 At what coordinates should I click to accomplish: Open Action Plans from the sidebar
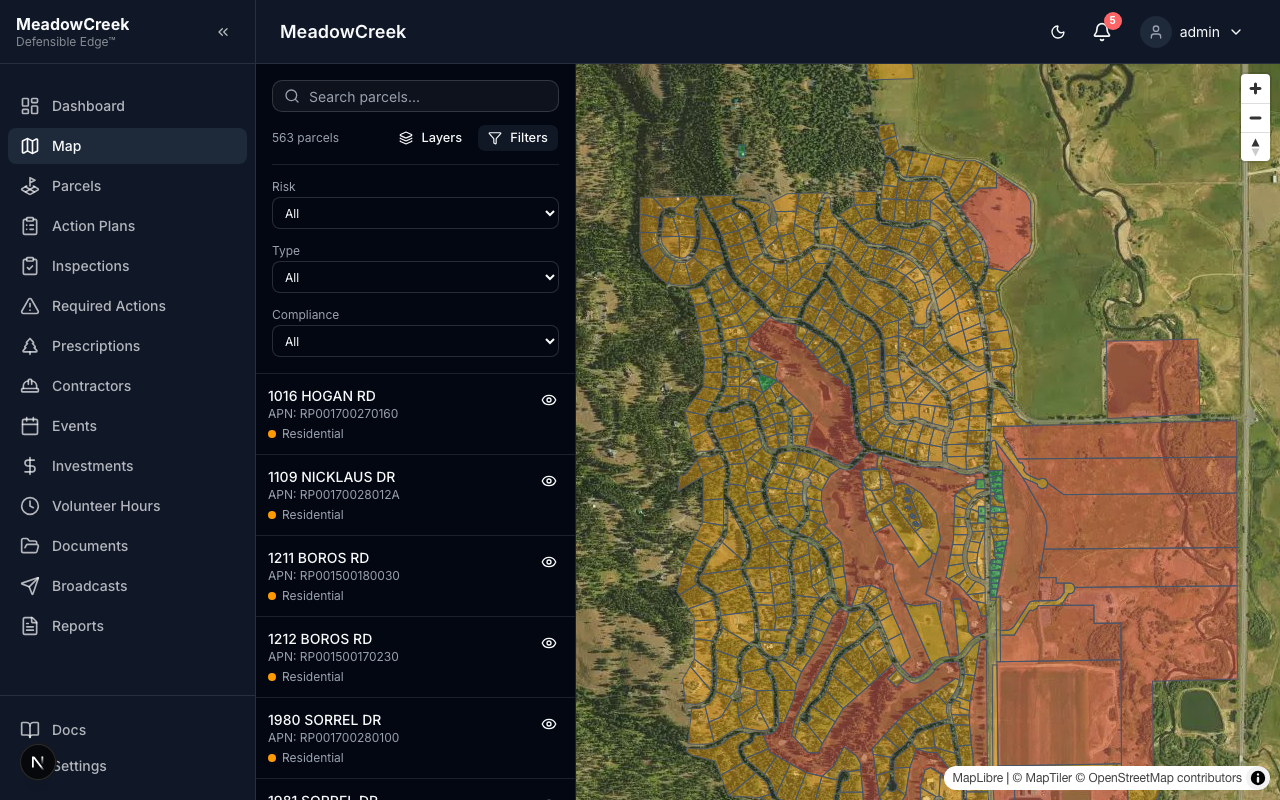pos(127,226)
